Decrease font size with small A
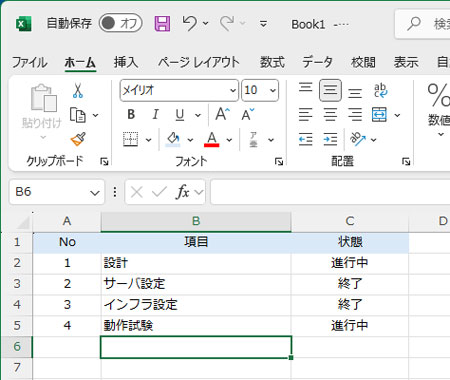This screenshot has width=450, height=380. click(248, 114)
